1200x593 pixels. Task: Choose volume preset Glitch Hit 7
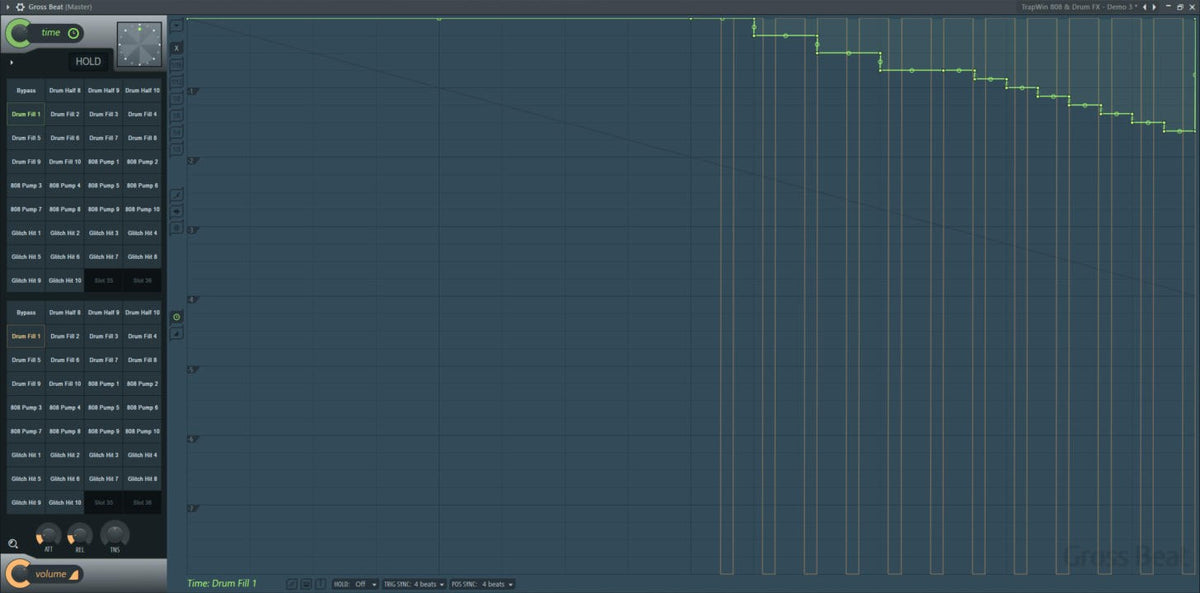point(103,479)
